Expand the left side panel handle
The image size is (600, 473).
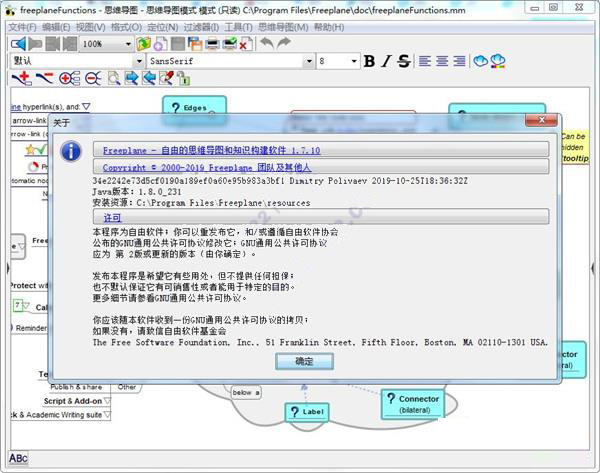pos(8,267)
